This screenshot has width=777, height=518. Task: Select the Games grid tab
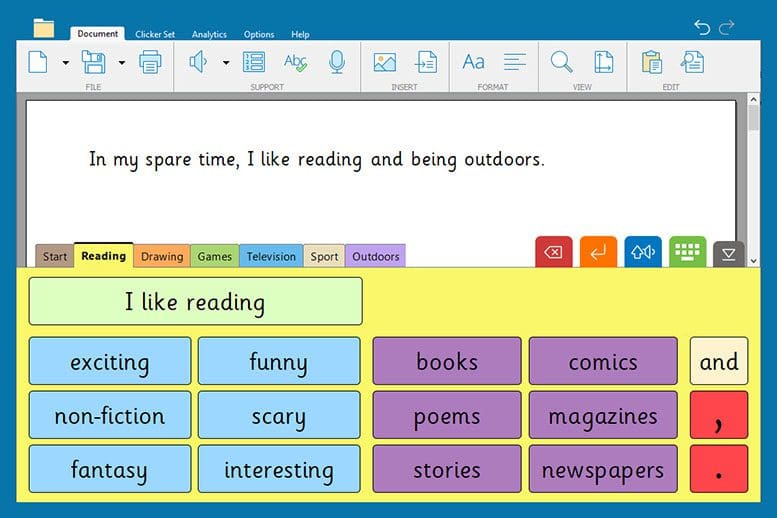215,256
